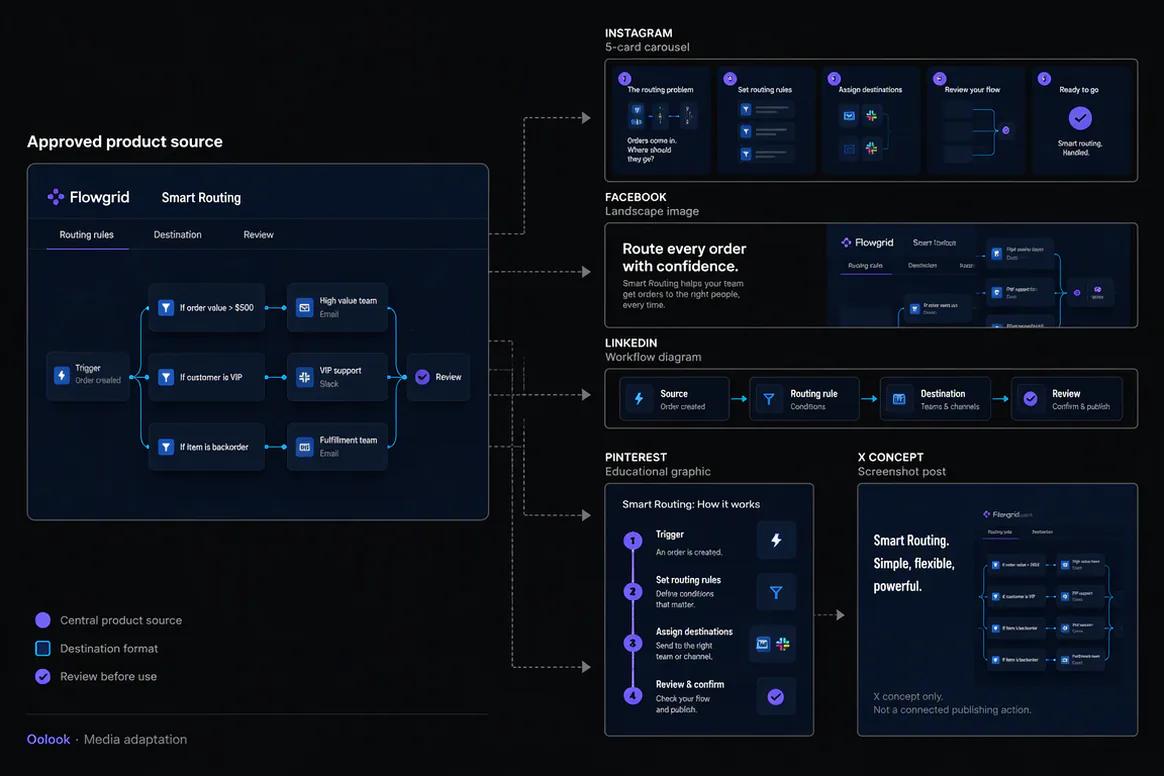The image size is (1164, 776).
Task: Click the Instagram 'Ready to go' checkmark circle
Action: [1080, 117]
